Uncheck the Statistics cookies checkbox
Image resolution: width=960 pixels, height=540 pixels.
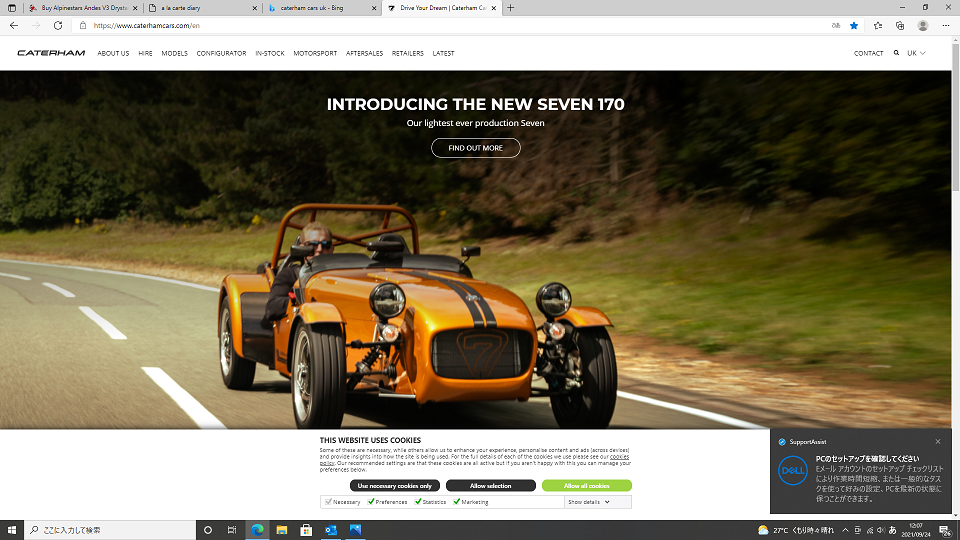pyautogui.click(x=418, y=501)
